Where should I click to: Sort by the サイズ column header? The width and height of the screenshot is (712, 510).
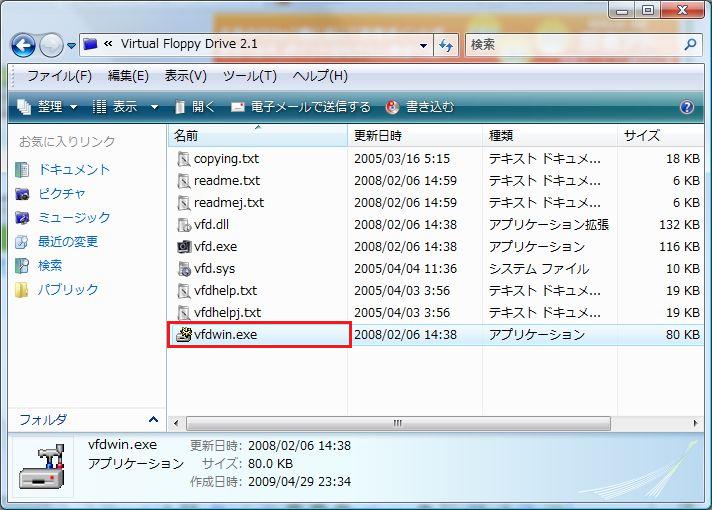661,135
